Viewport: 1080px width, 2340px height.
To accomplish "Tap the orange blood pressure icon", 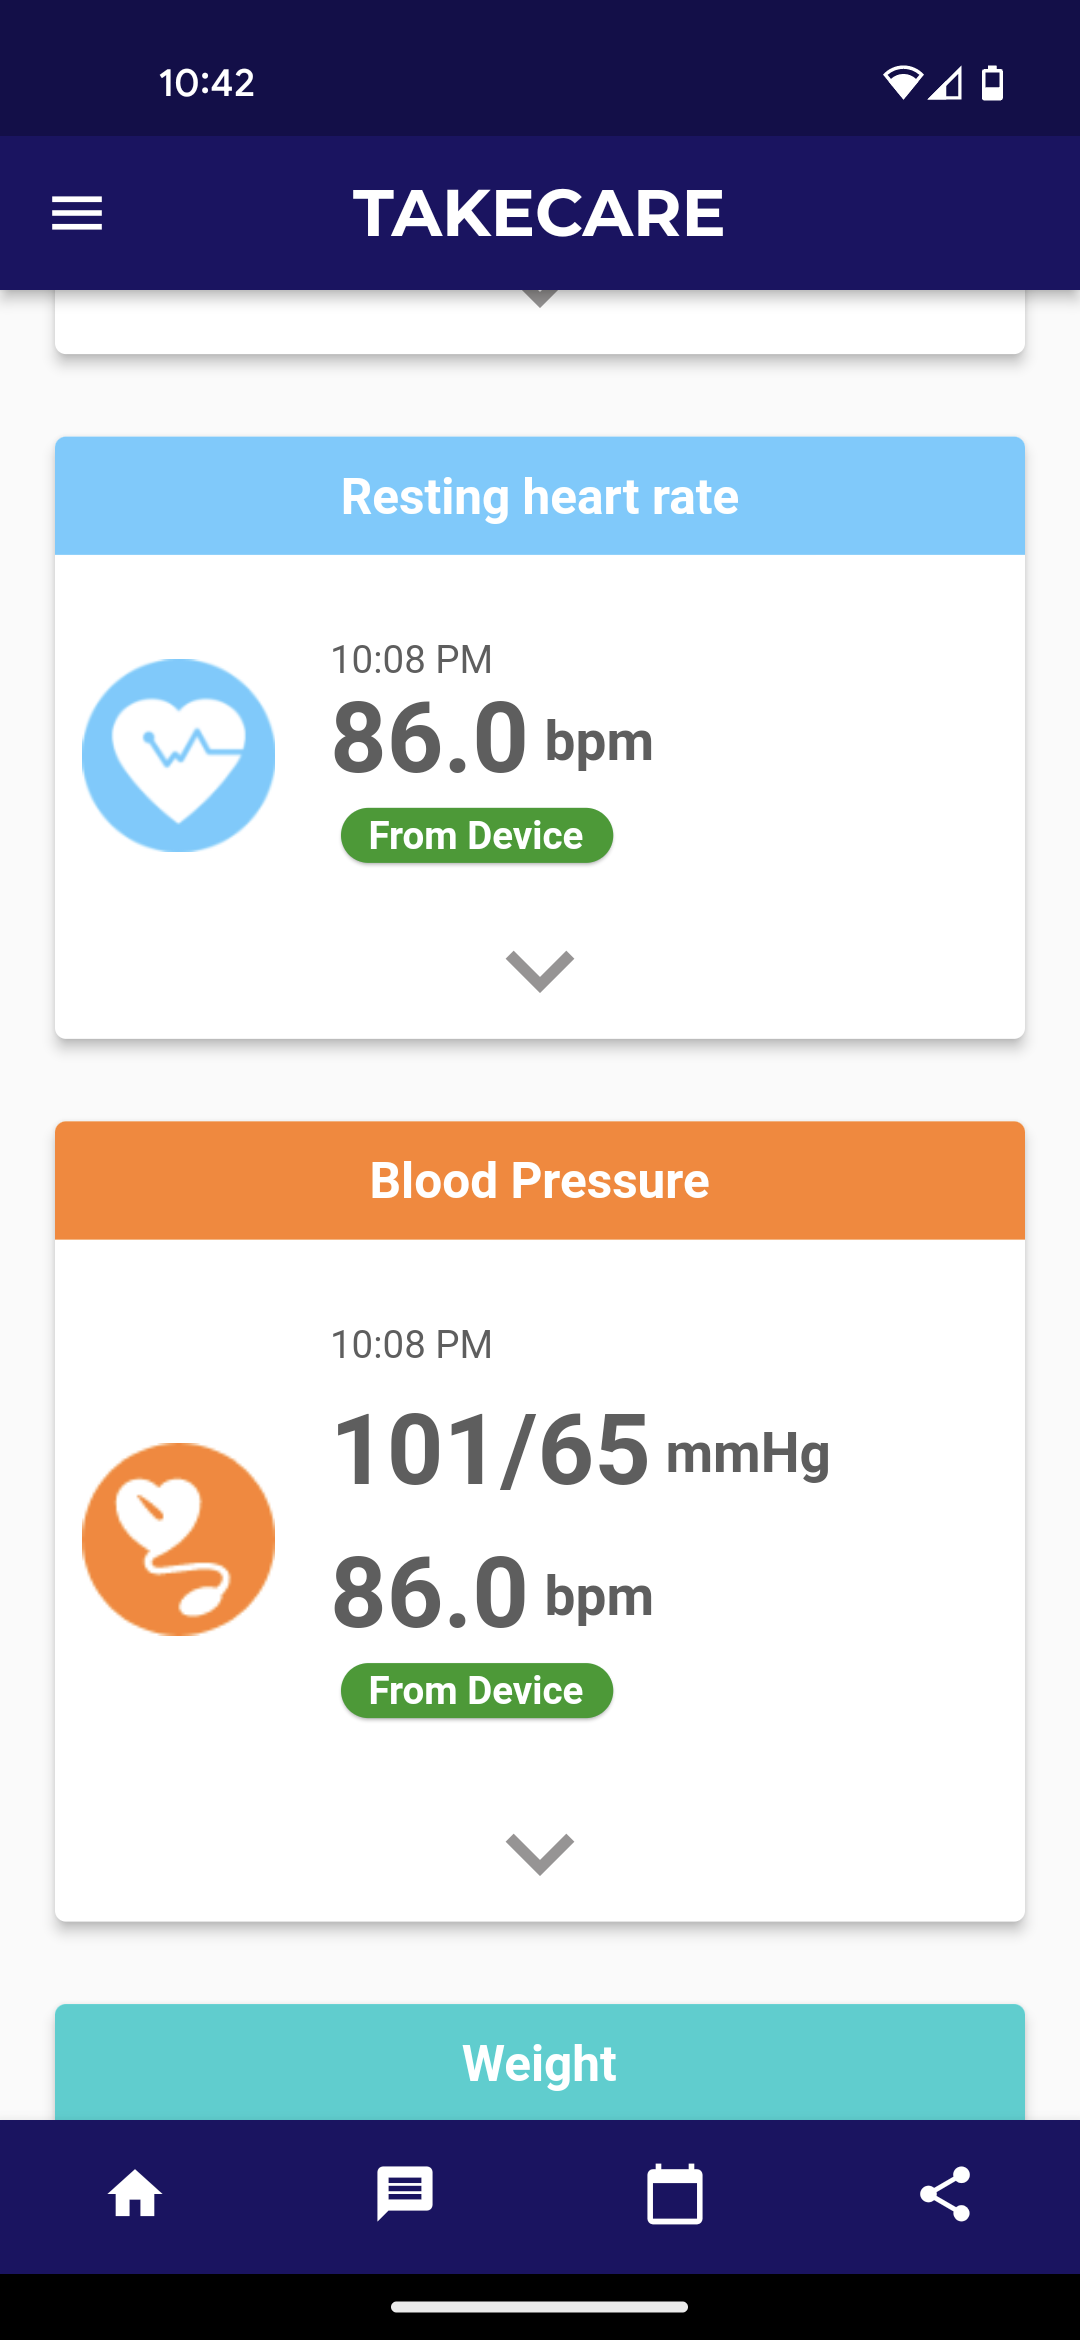I will [178, 1539].
